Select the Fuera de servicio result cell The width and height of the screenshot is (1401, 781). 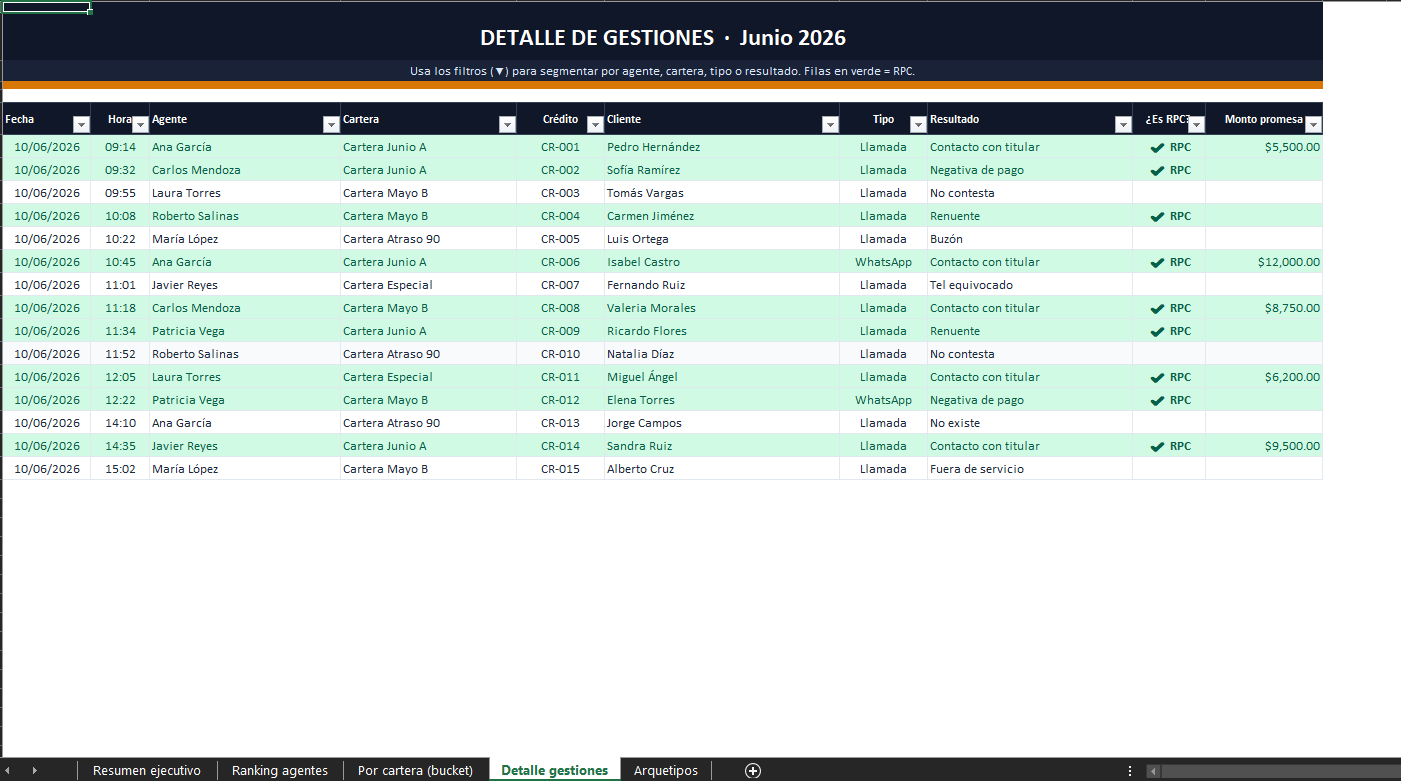(x=1030, y=469)
